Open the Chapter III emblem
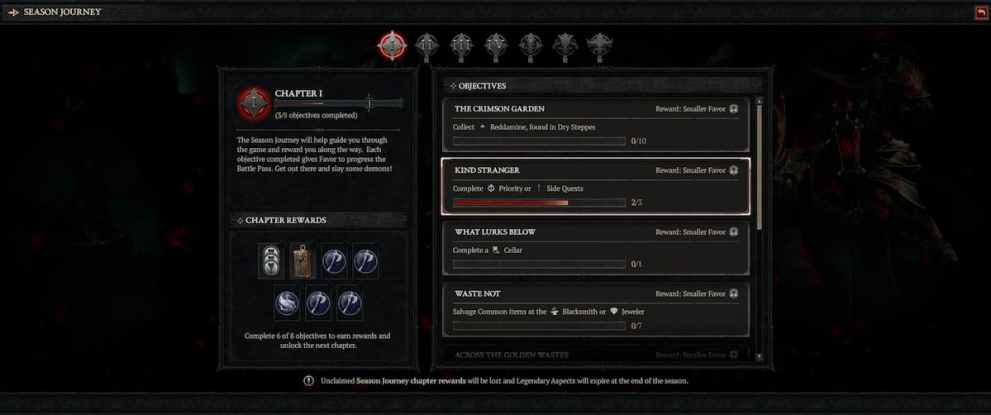Image resolution: width=991 pixels, height=415 pixels. [x=461, y=47]
